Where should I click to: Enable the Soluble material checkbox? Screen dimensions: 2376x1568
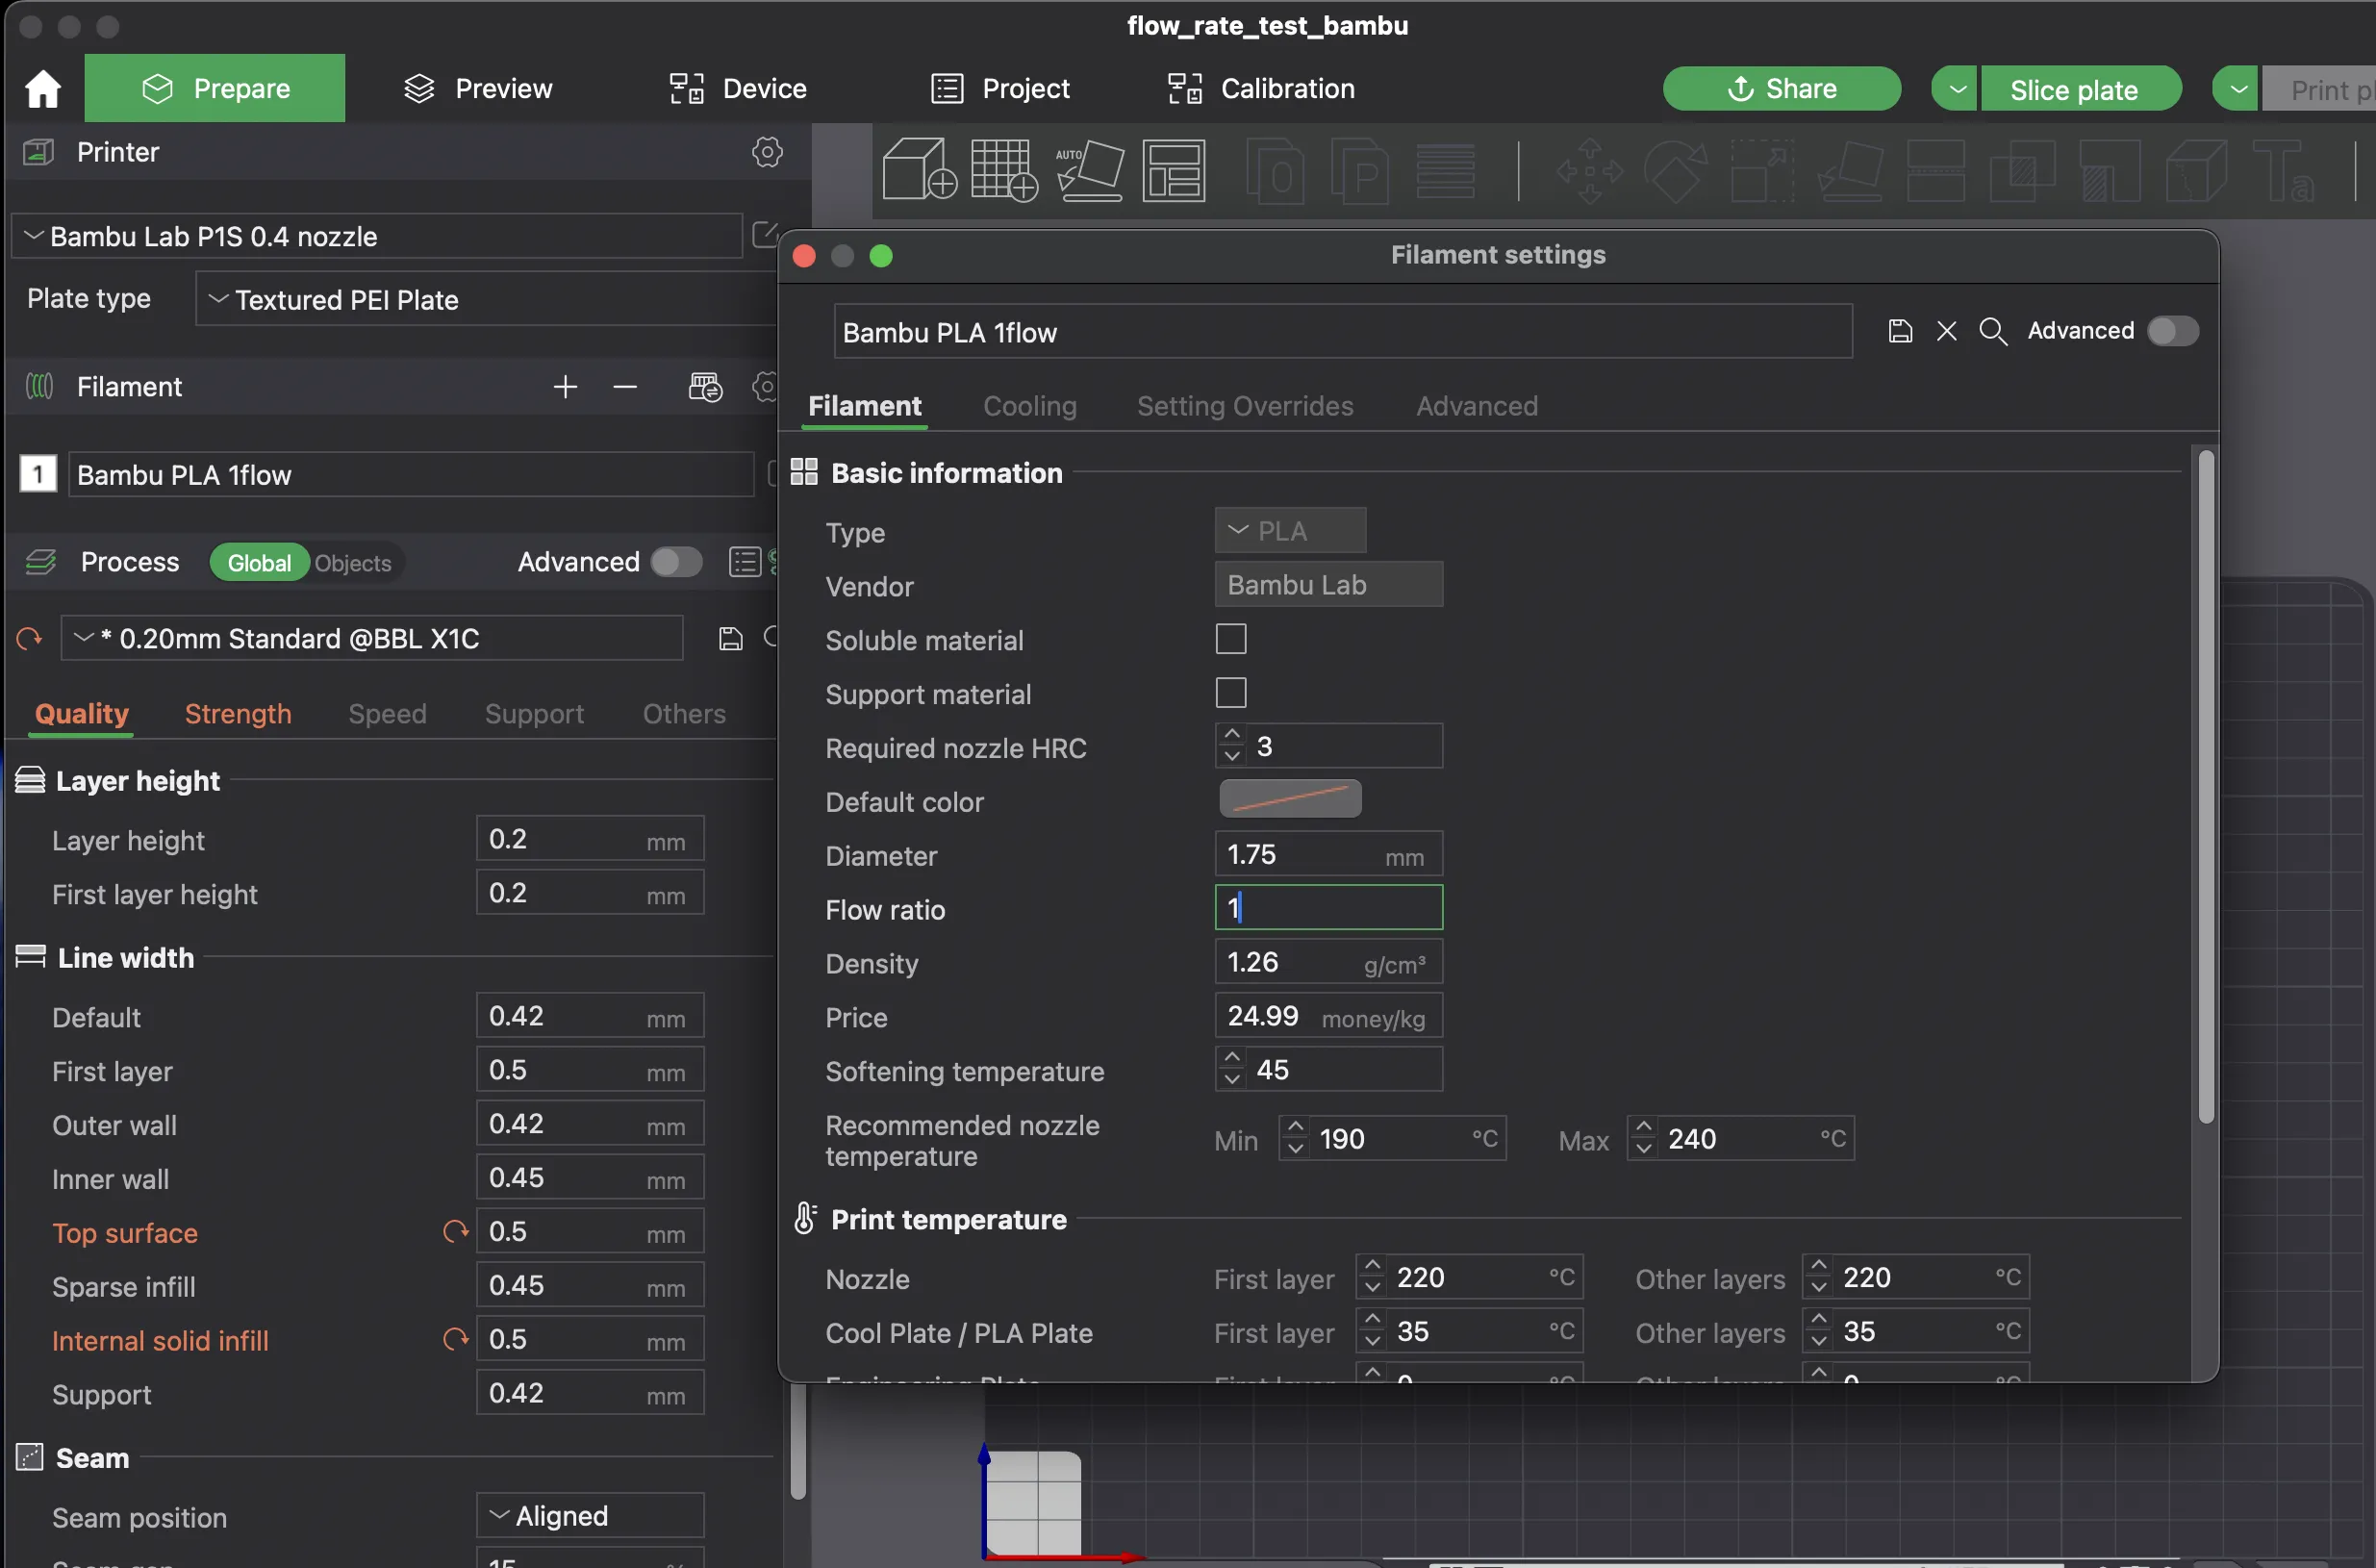tap(1231, 639)
